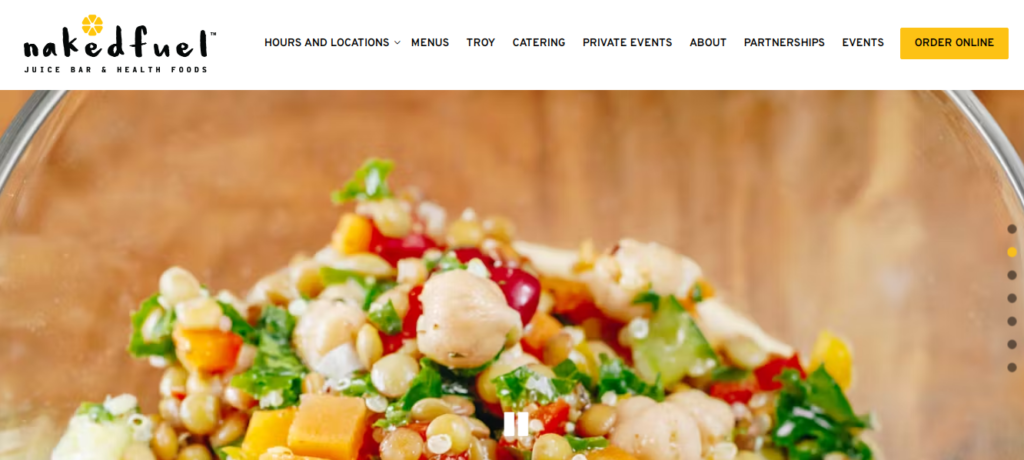
Task: Visit the Private Events page
Action: tap(627, 42)
